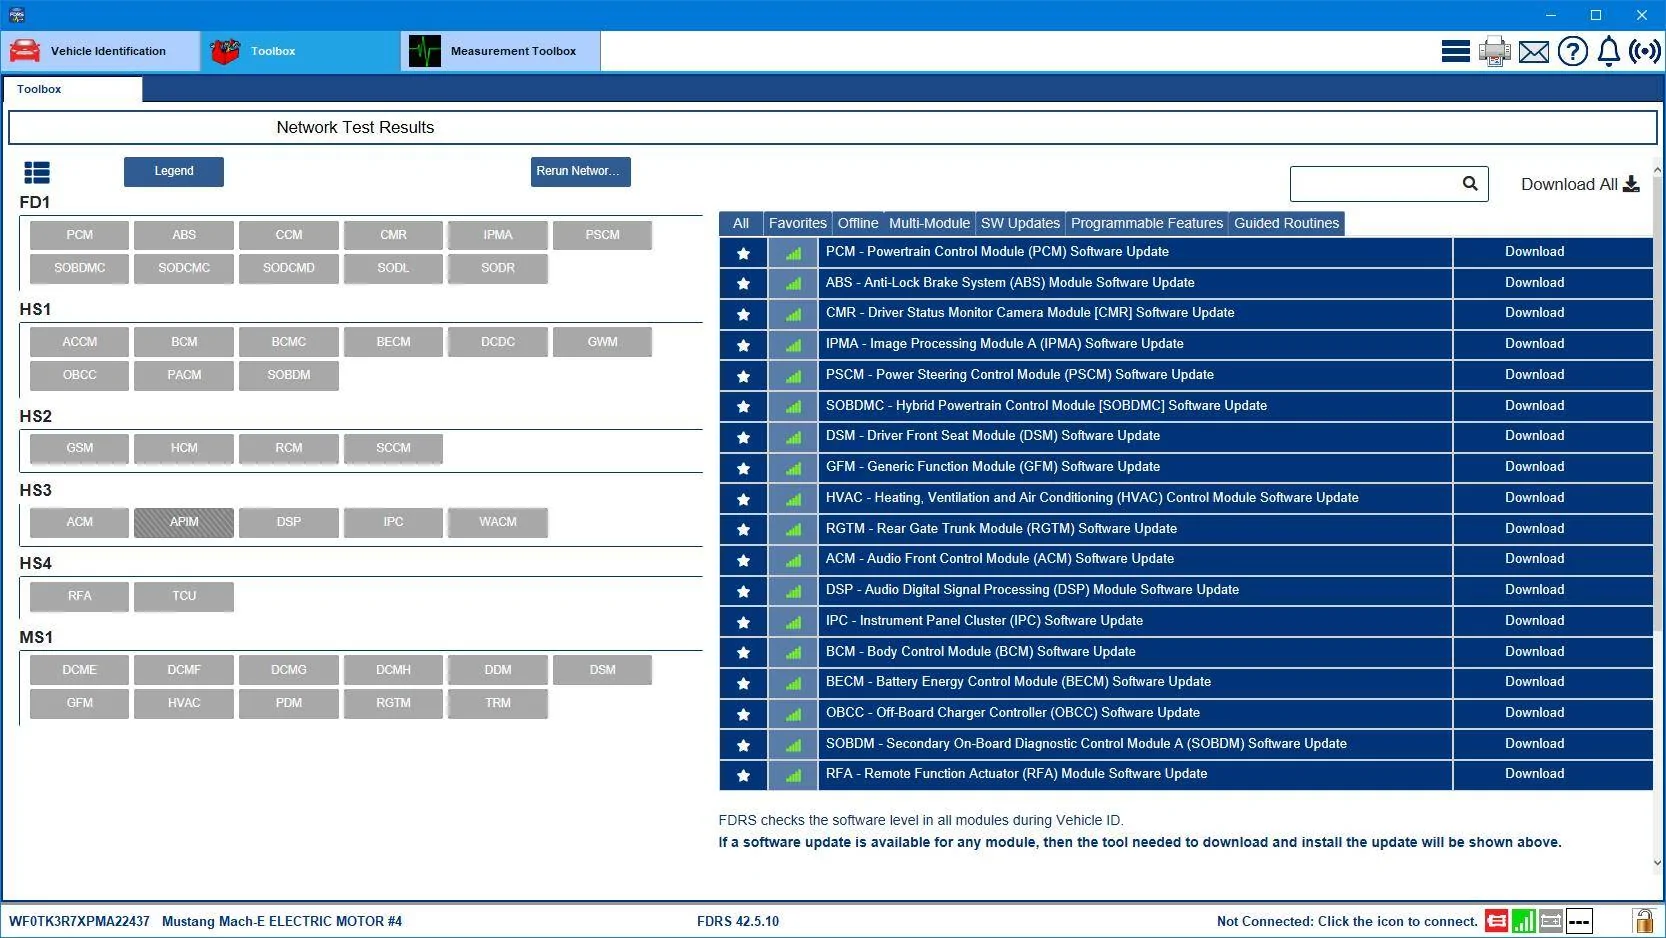This screenshot has width=1666, height=938.
Task: Select the HVAC module in MS1
Action: tap(184, 703)
